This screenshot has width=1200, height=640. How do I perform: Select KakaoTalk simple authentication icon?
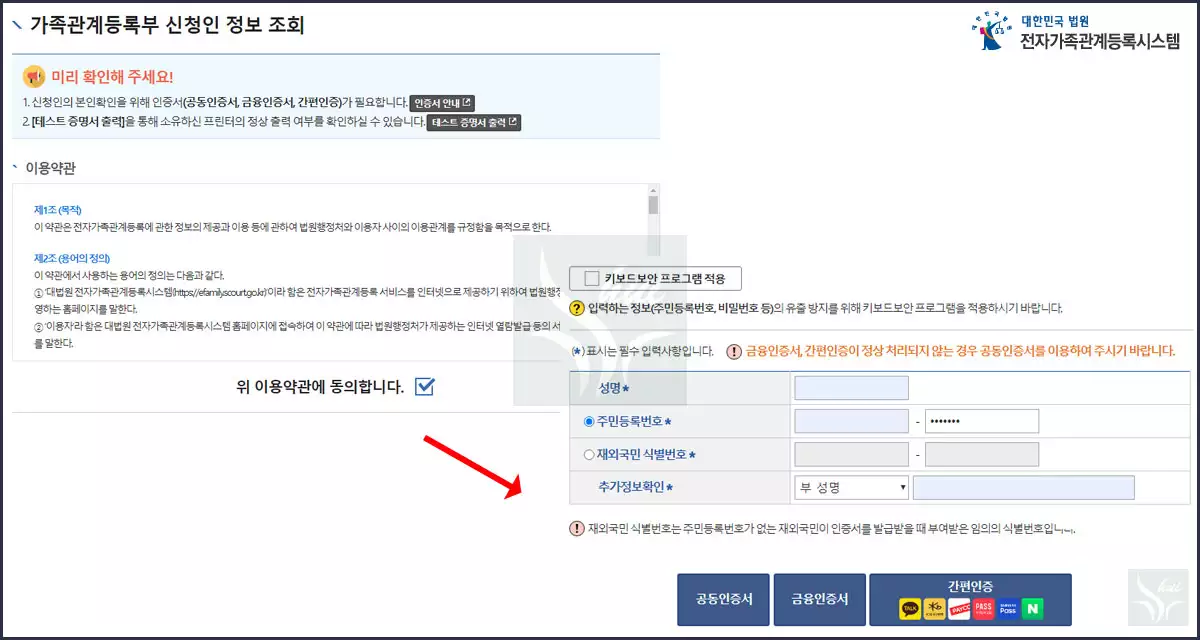coord(909,609)
